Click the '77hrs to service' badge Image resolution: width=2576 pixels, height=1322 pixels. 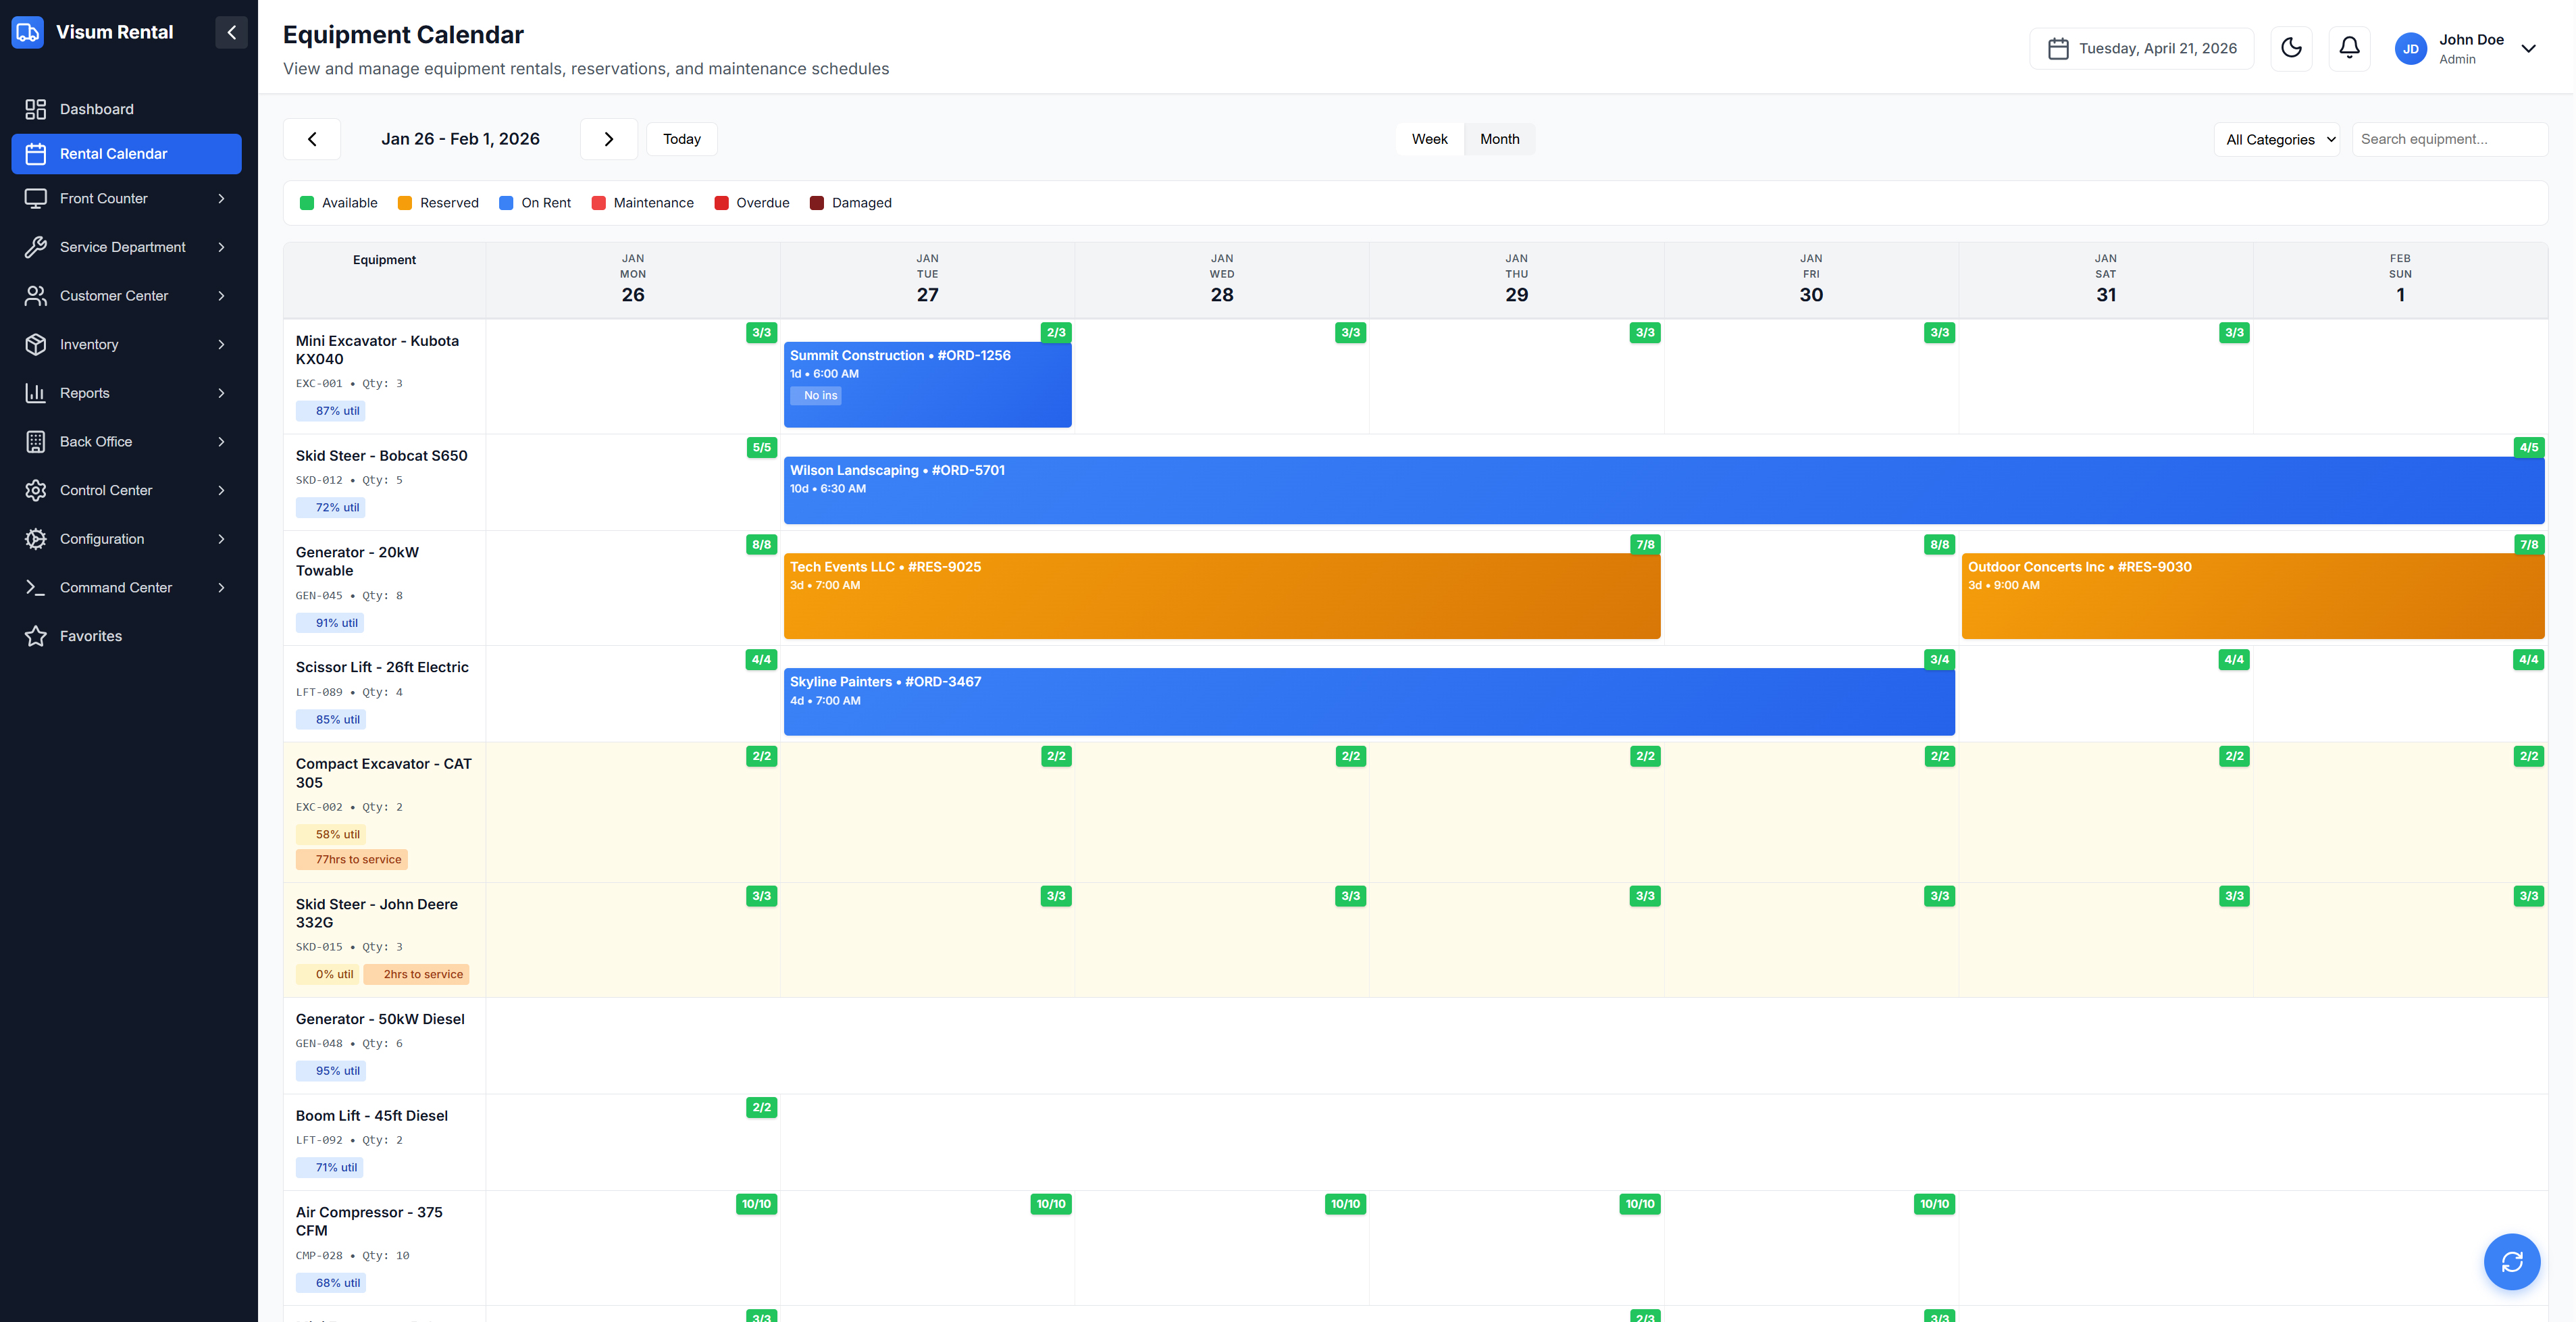352,859
